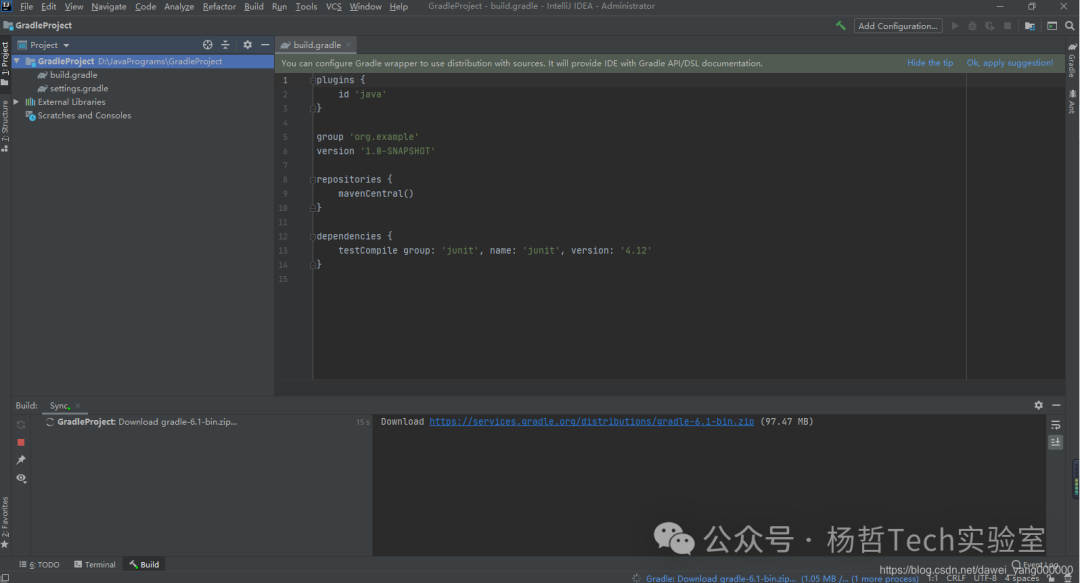Expand the External Libraries node

pos(16,102)
